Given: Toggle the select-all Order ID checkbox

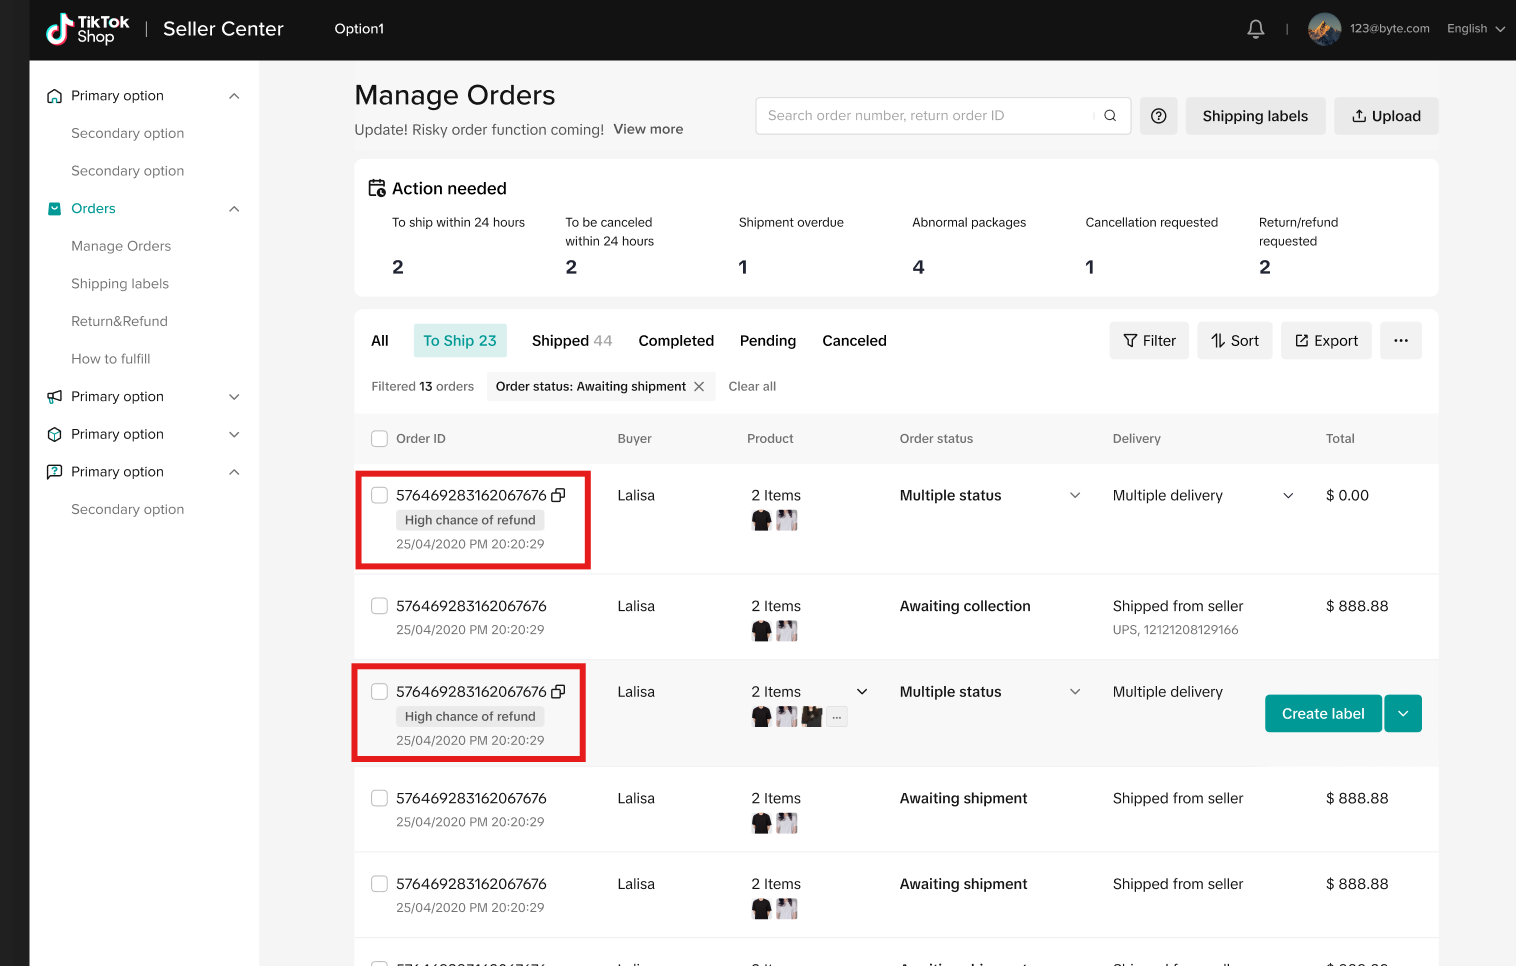Looking at the screenshot, I should (379, 439).
